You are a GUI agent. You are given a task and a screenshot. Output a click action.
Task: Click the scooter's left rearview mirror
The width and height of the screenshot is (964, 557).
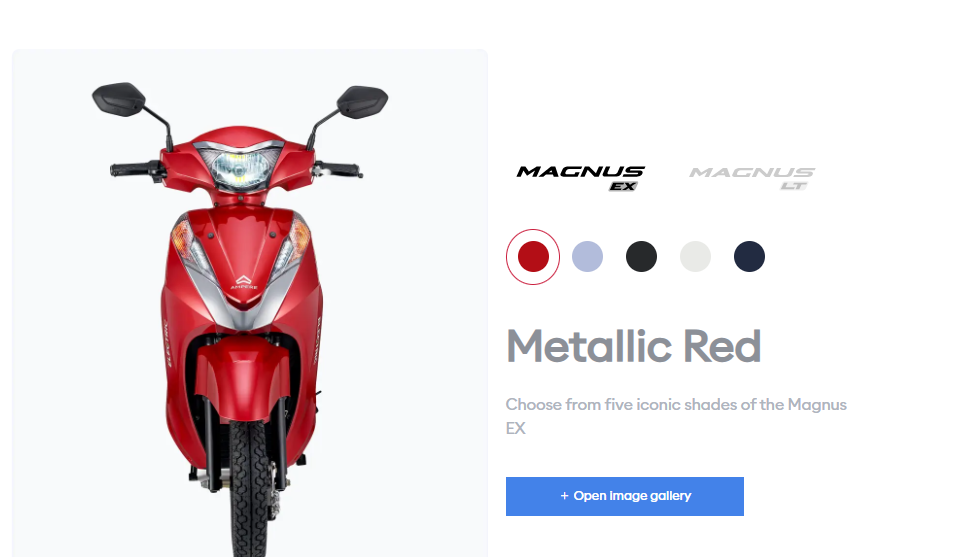(x=118, y=99)
